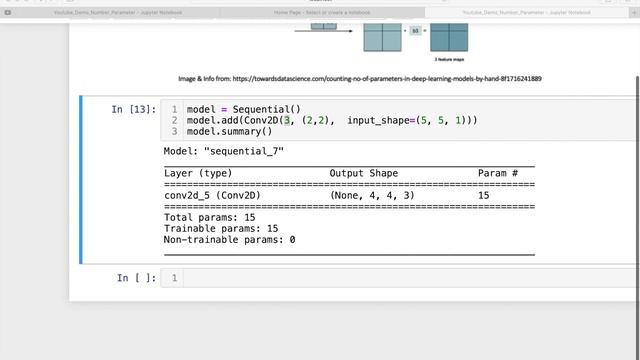Click line number 1 of the empty cell
This screenshot has height=360, width=640.
174,278
